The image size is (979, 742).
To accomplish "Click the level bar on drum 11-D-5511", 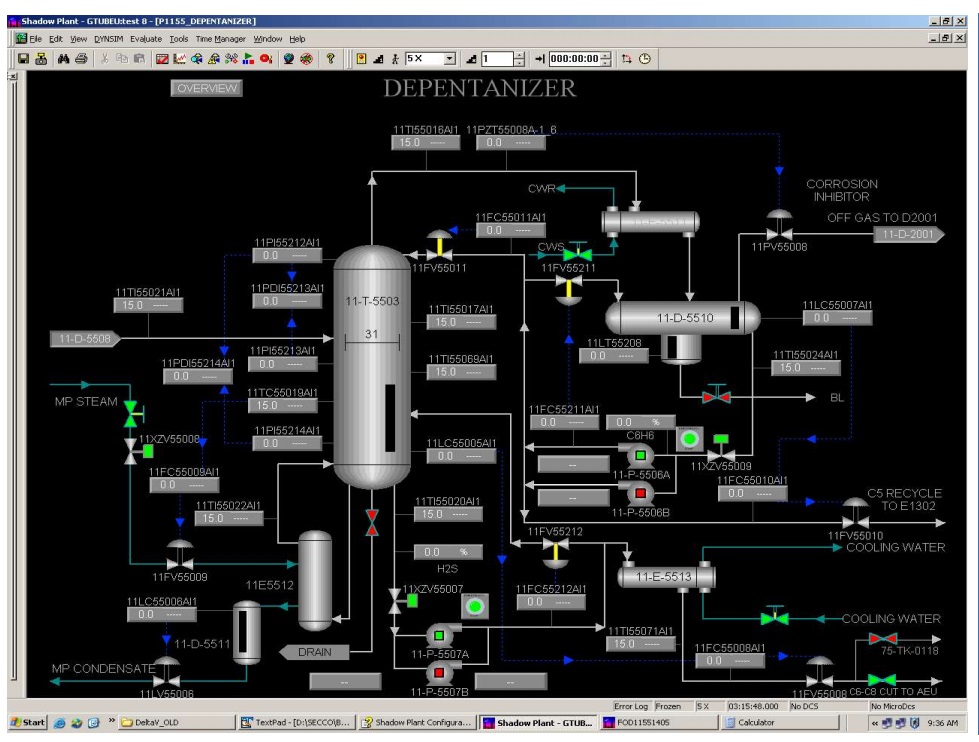I will coord(242,631).
